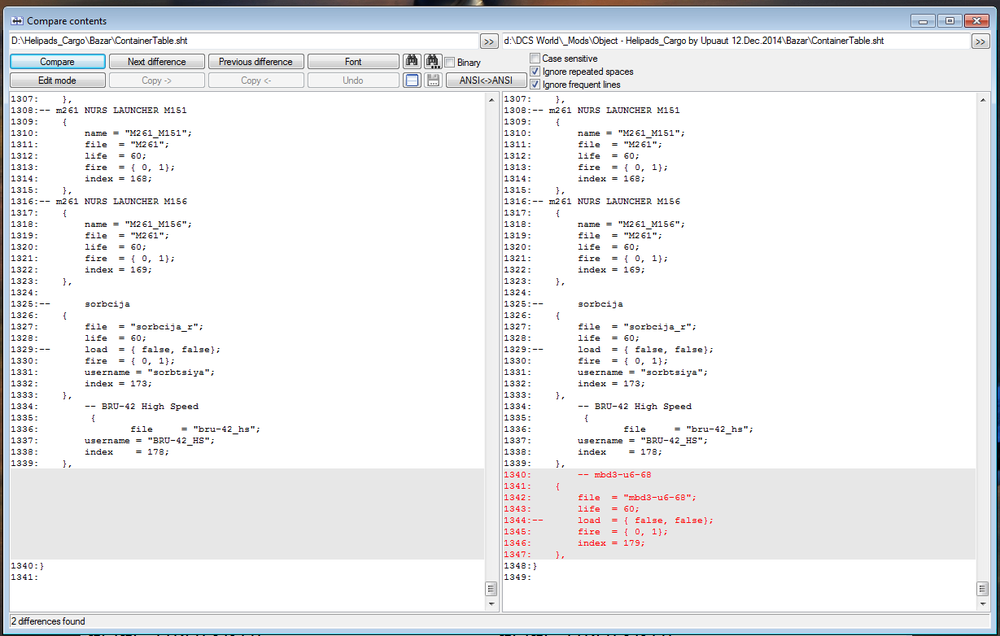Click right pane line 1338 'index = 178;'
The image size is (1000, 636).
point(619,452)
